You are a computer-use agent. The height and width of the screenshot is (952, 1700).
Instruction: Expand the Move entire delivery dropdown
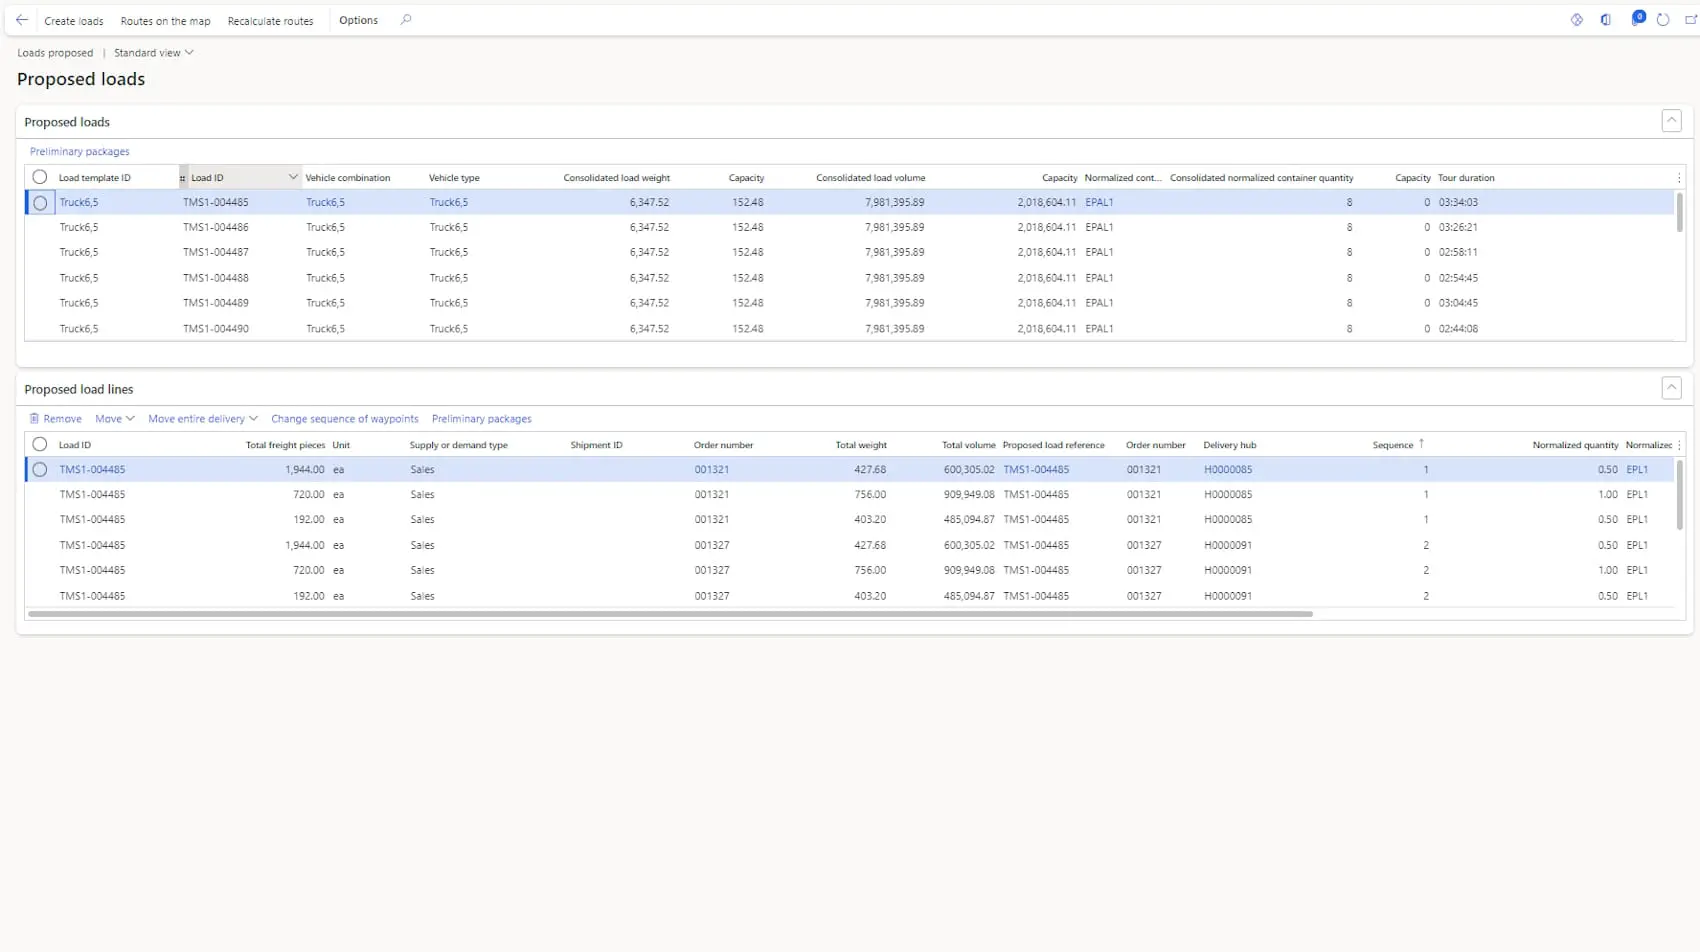(x=203, y=419)
